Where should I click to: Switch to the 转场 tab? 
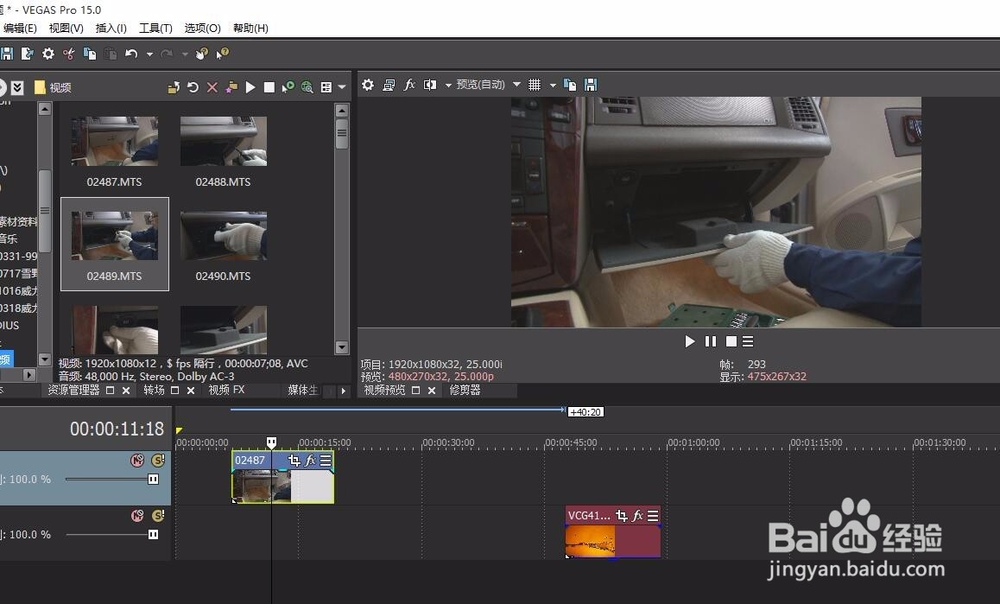(x=154, y=390)
